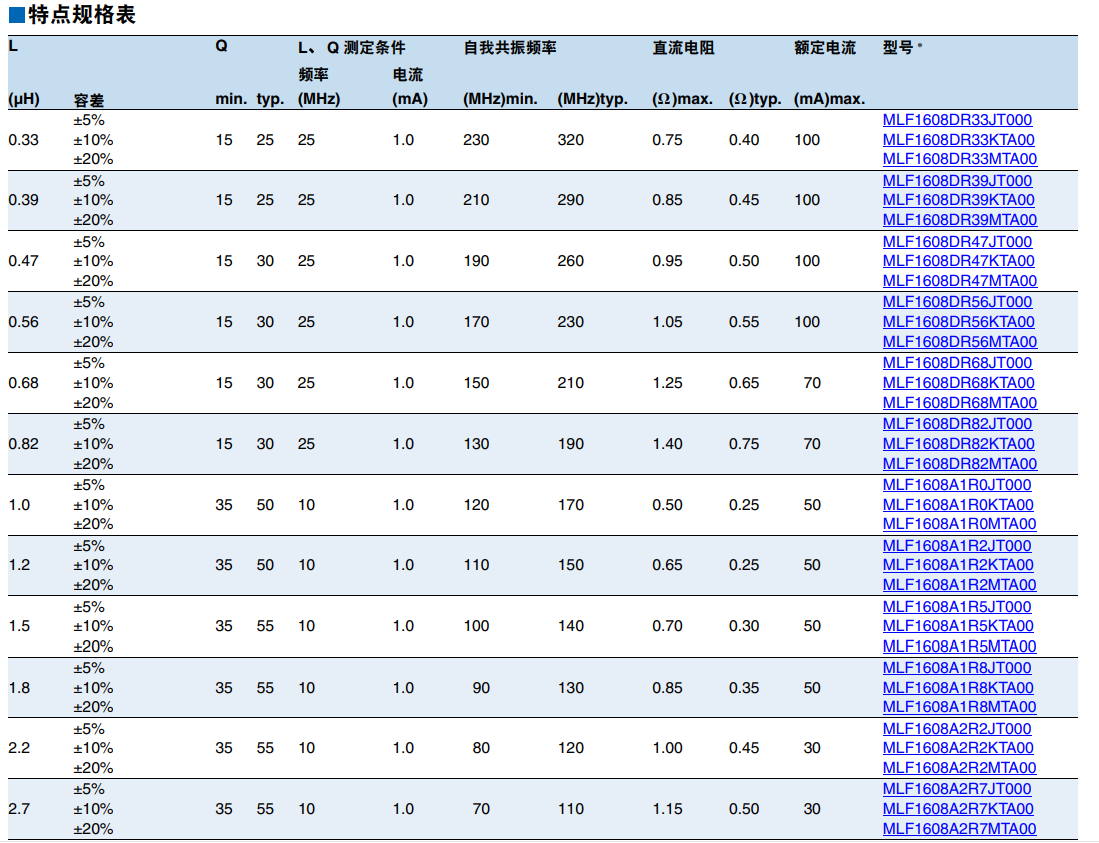The width and height of the screenshot is (1099, 843).
Task: Follow the MLF1608DR39KTA00 link
Action: point(958,200)
